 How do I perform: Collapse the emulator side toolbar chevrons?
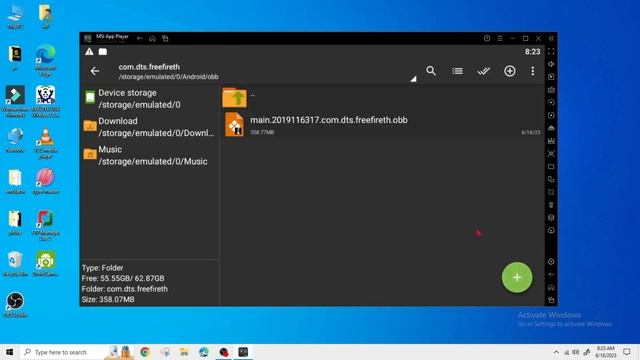point(551,38)
